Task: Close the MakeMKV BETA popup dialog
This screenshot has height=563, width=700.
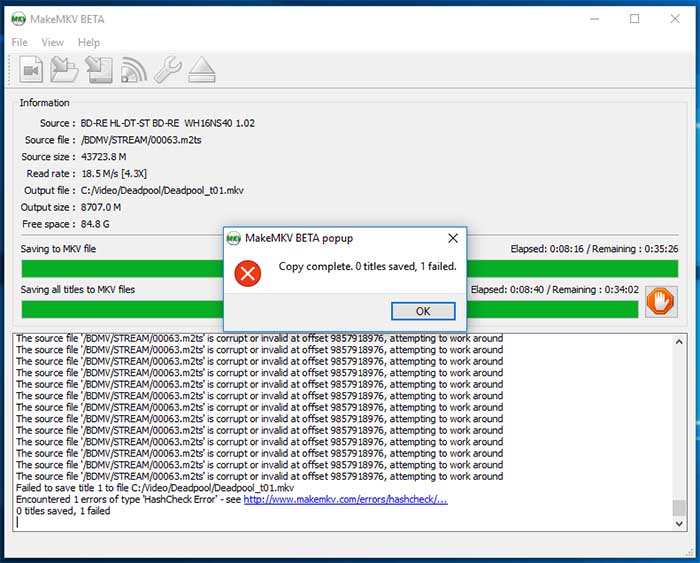Action: pyautogui.click(x=453, y=238)
